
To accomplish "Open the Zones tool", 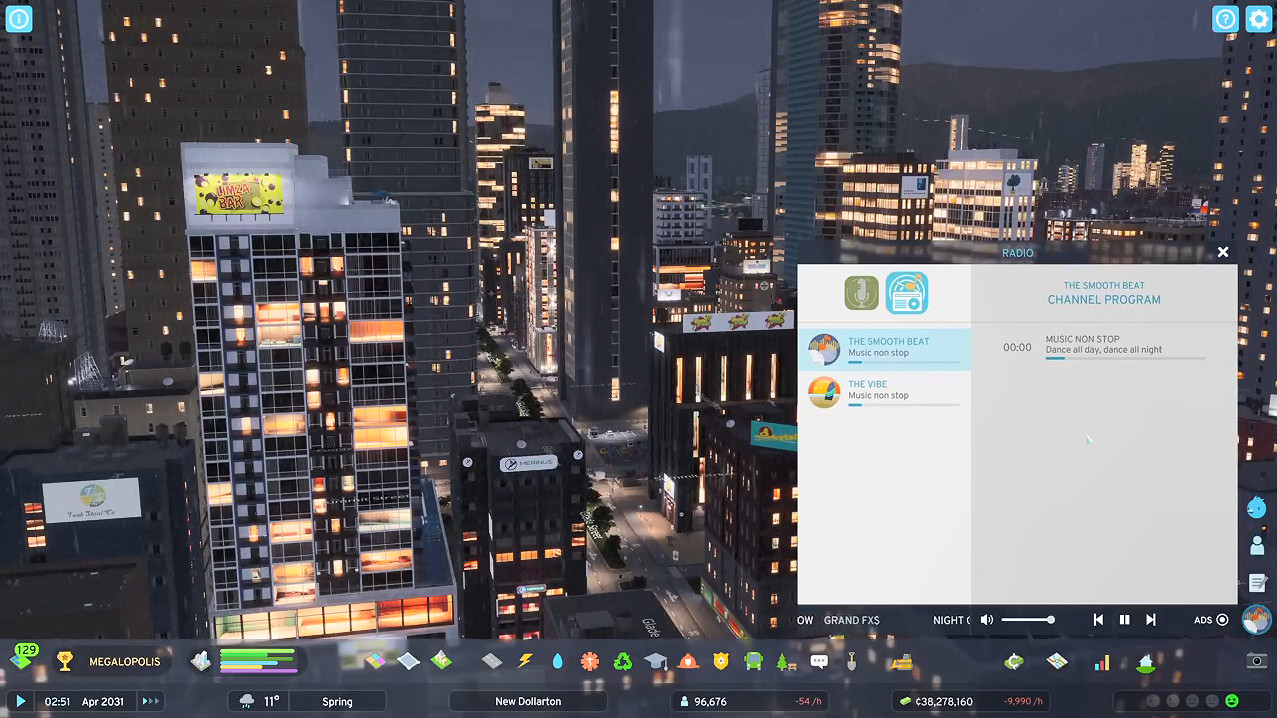I will (x=375, y=661).
